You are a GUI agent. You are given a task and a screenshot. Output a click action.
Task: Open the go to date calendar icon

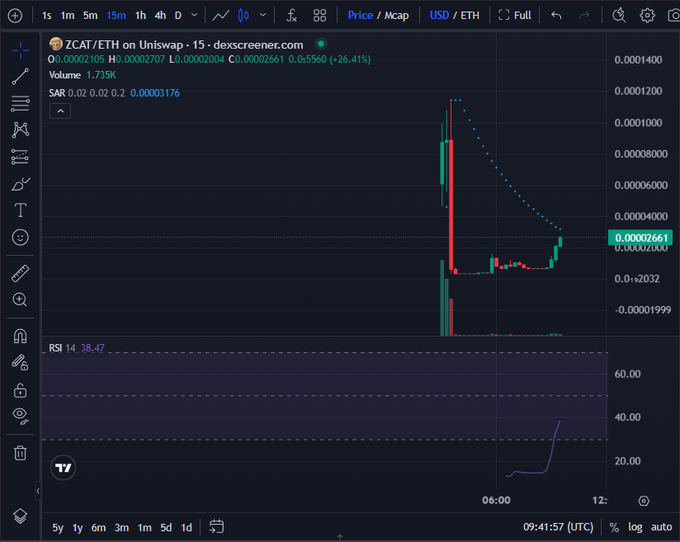pos(216,527)
